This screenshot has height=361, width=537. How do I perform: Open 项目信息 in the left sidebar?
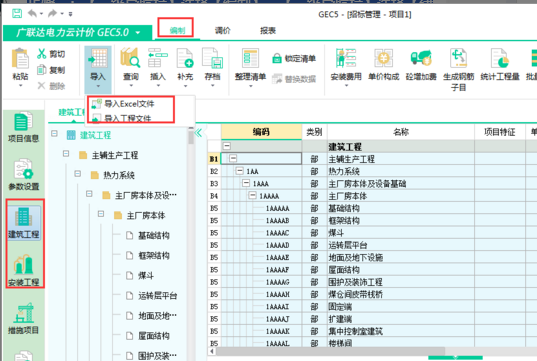(x=23, y=128)
